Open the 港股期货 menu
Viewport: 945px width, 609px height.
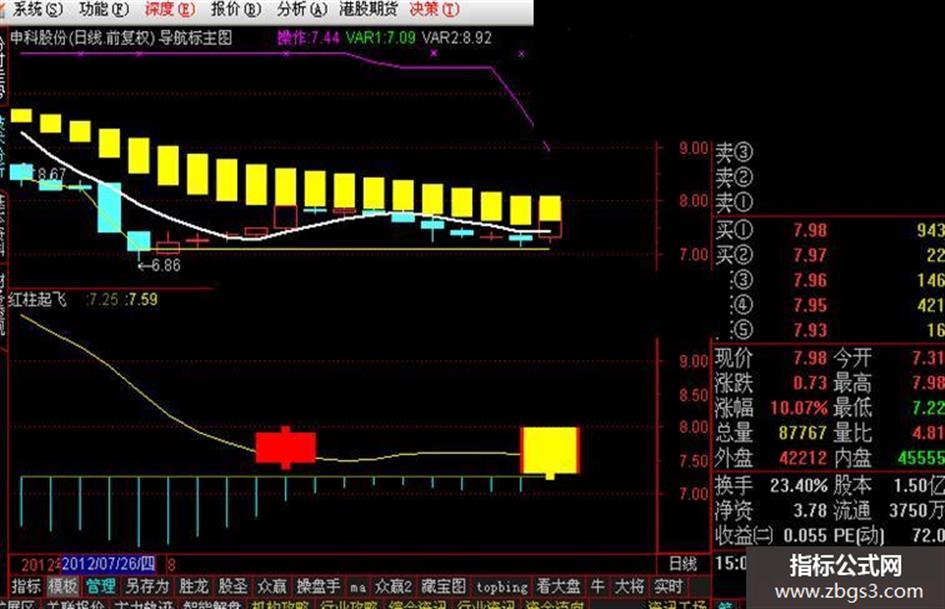click(368, 10)
